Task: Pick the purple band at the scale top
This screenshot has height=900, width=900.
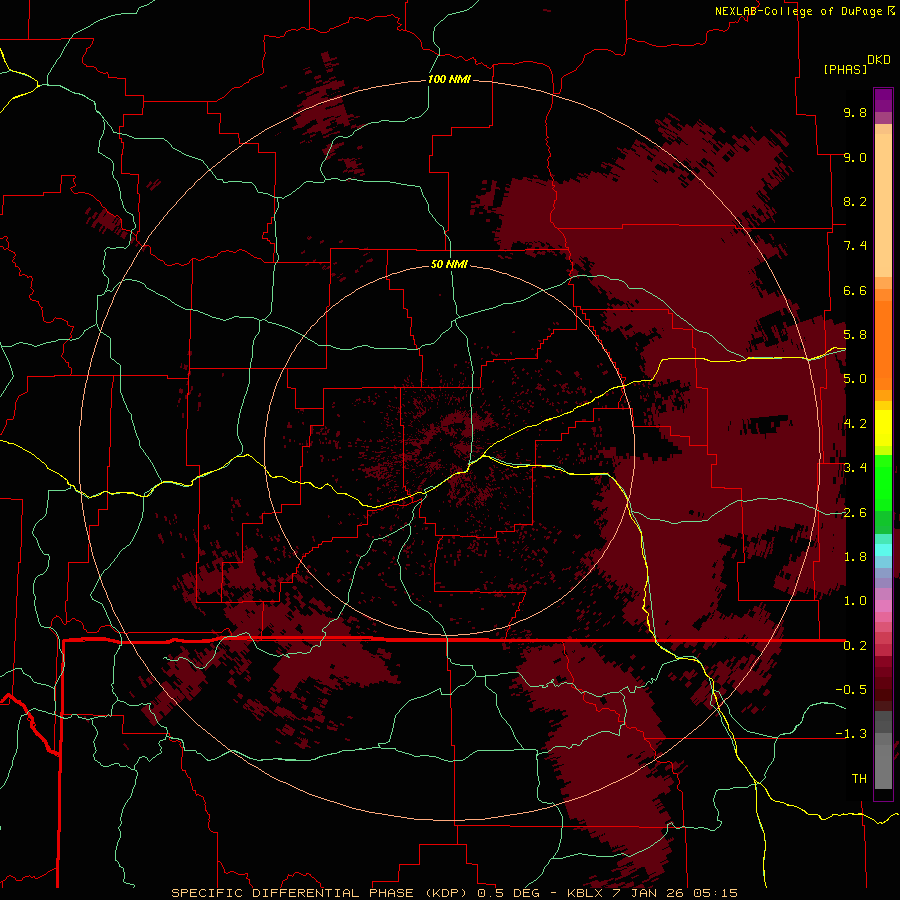Action: tap(883, 100)
